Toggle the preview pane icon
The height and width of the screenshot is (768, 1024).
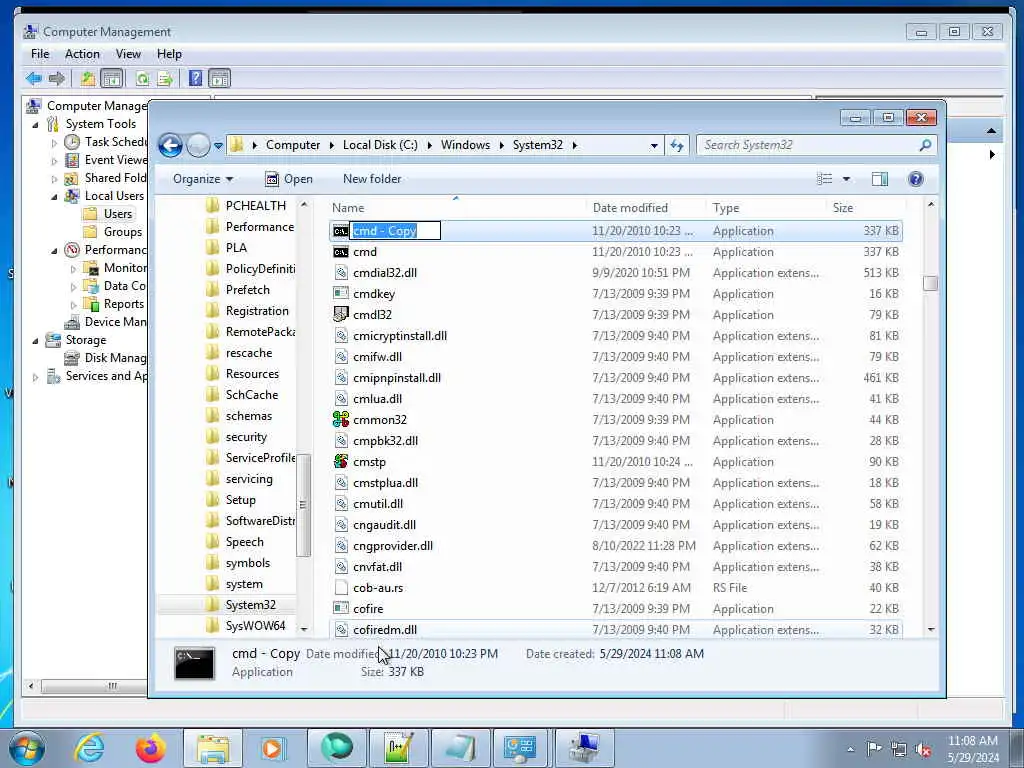(x=880, y=179)
